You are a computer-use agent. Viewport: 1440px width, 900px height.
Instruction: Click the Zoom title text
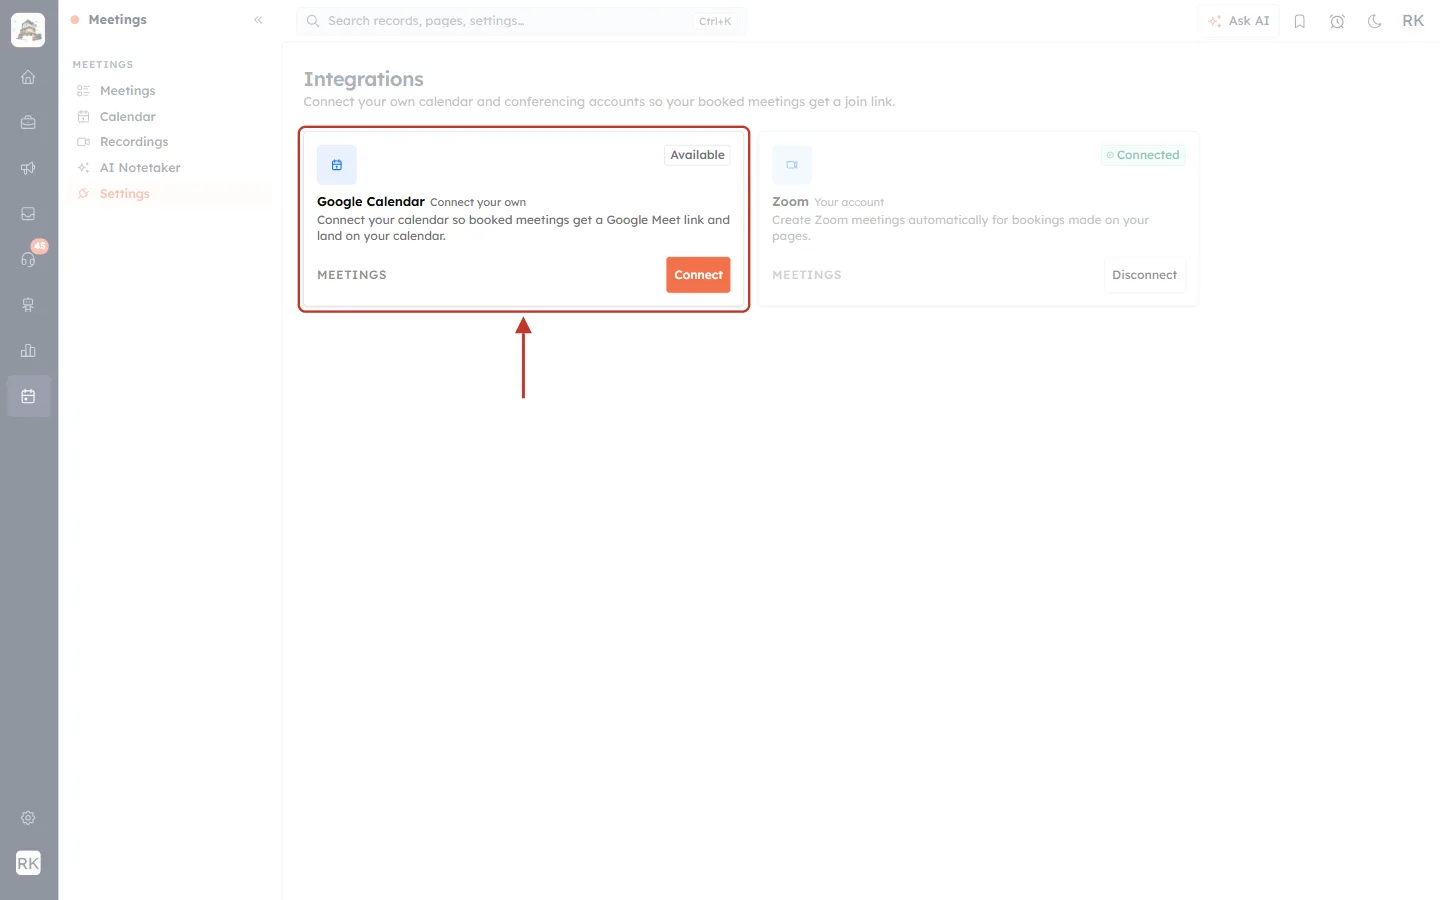(790, 202)
